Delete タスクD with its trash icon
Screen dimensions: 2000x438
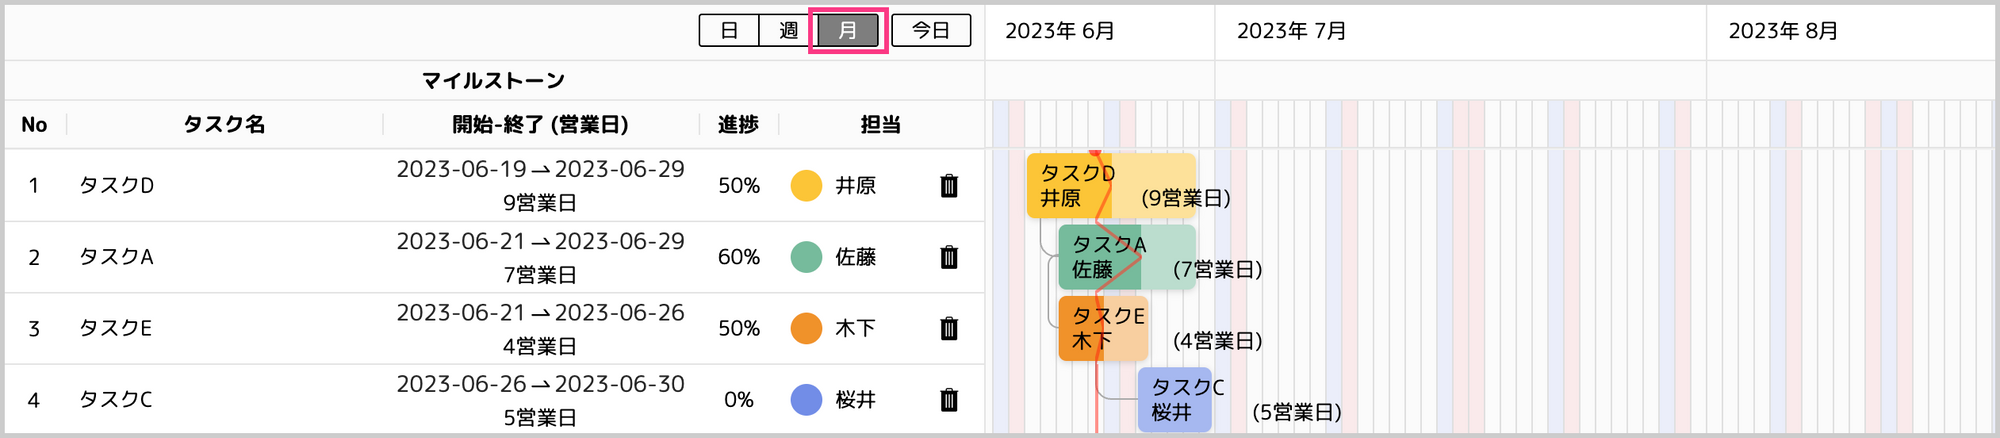pyautogui.click(x=949, y=186)
